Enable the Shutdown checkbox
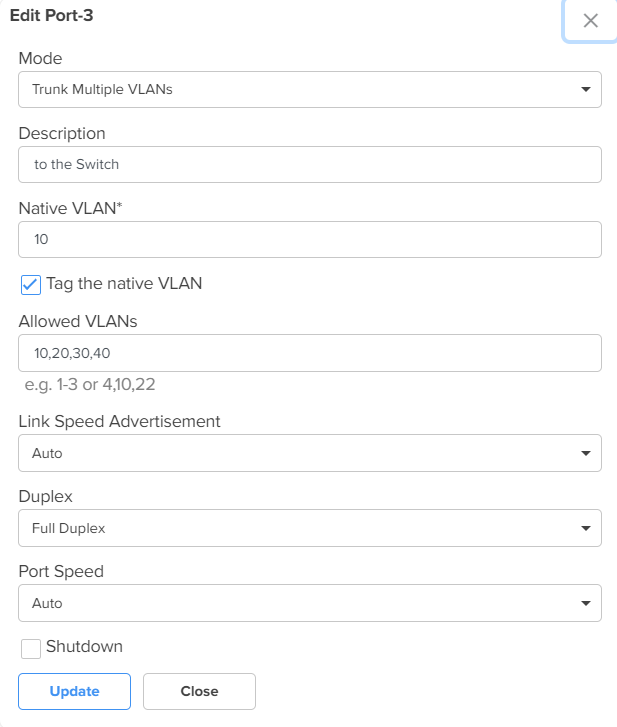Viewport: 617px width, 727px height. coord(31,649)
